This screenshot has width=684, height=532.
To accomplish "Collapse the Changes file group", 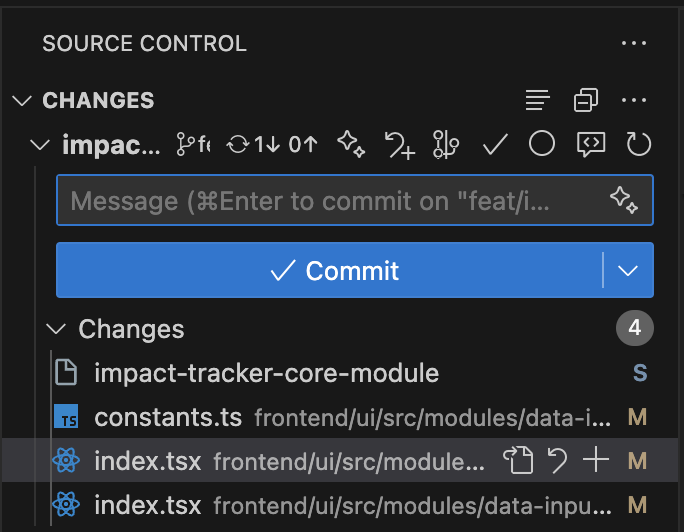I will pos(59,329).
